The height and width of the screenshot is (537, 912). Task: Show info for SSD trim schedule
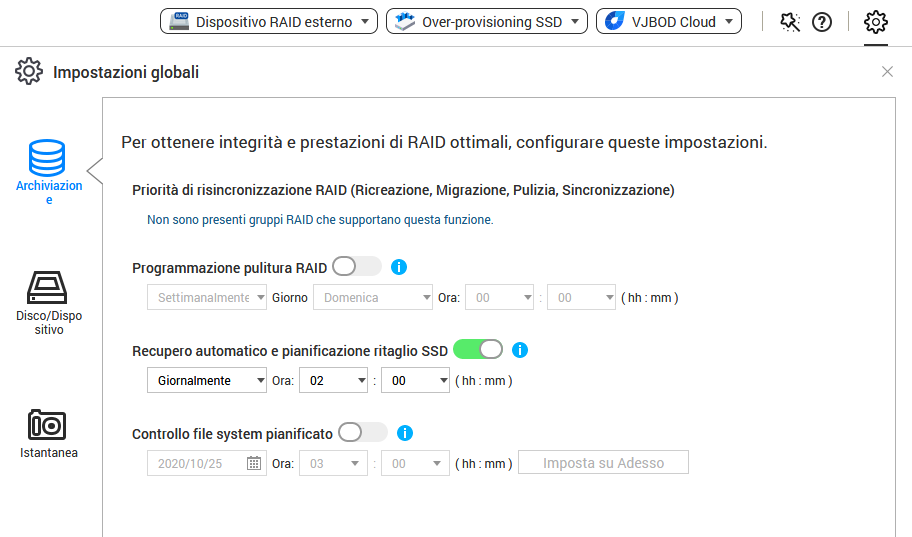tap(519, 350)
